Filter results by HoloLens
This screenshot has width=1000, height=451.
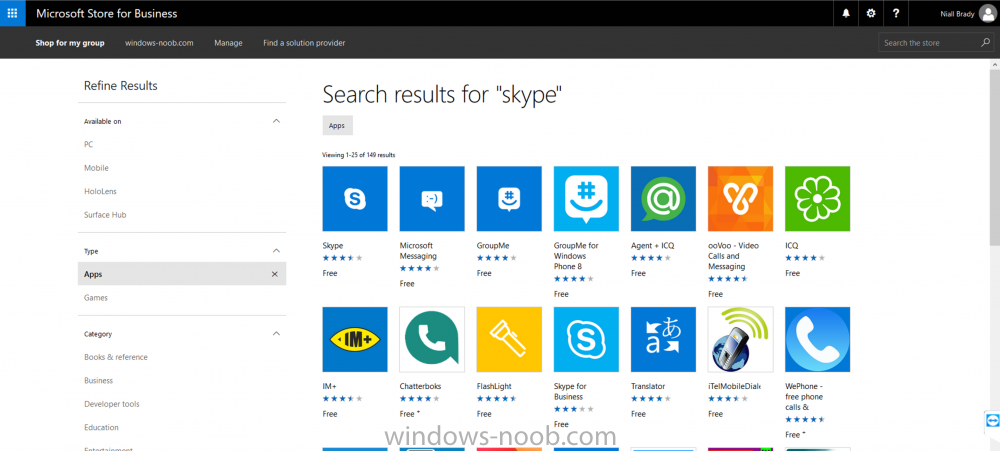tap(100, 191)
